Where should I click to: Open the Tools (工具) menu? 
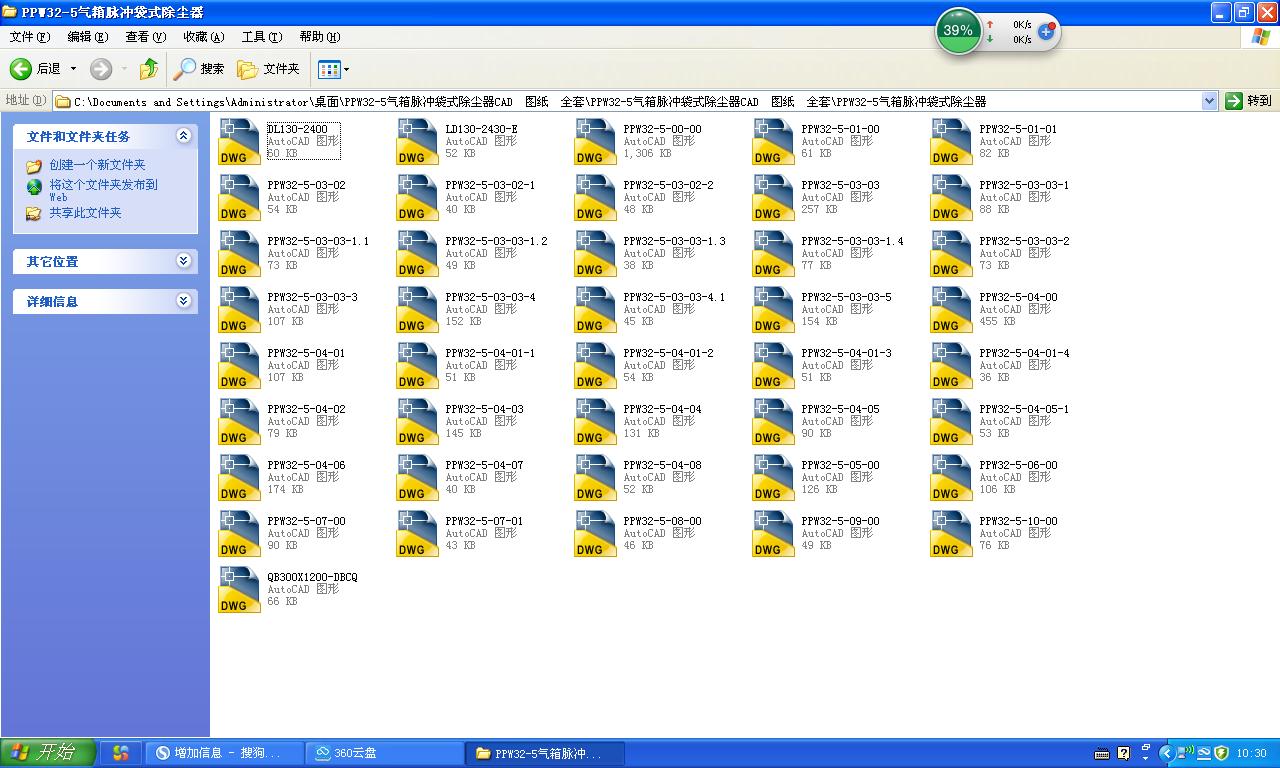261,37
